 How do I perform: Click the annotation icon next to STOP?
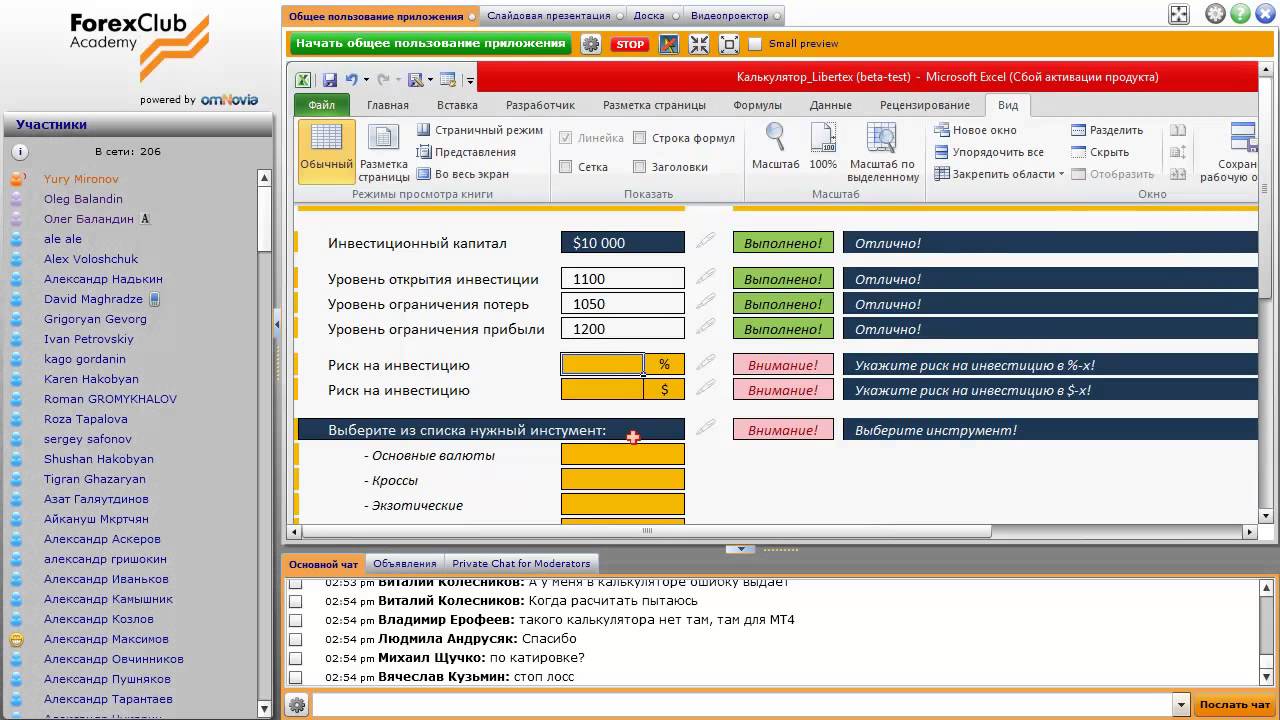[669, 44]
